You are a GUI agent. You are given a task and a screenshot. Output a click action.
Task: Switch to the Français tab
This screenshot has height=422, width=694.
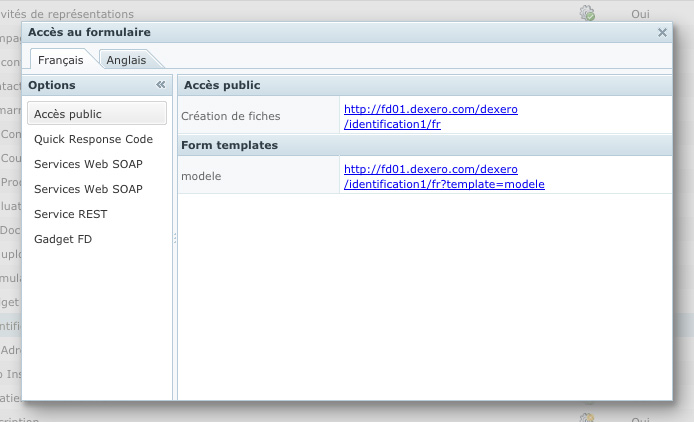[x=61, y=61]
